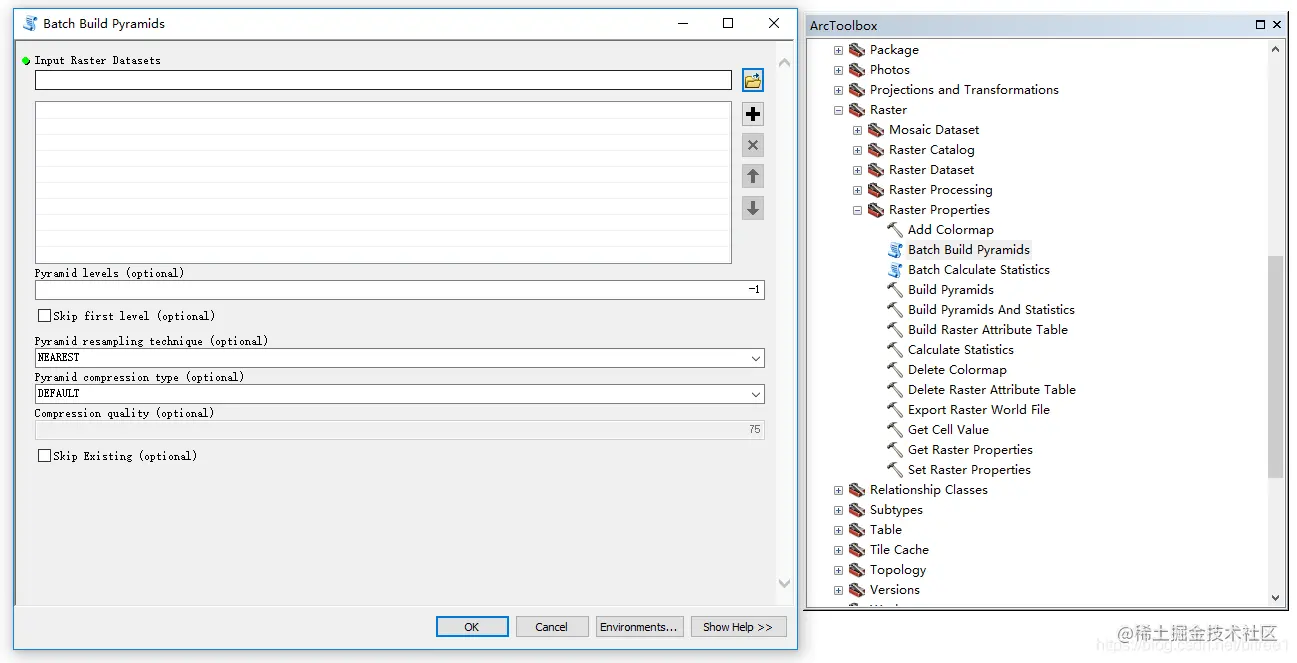
Task: Click the ArcToolbox panel maximize/float button
Action: (1261, 25)
